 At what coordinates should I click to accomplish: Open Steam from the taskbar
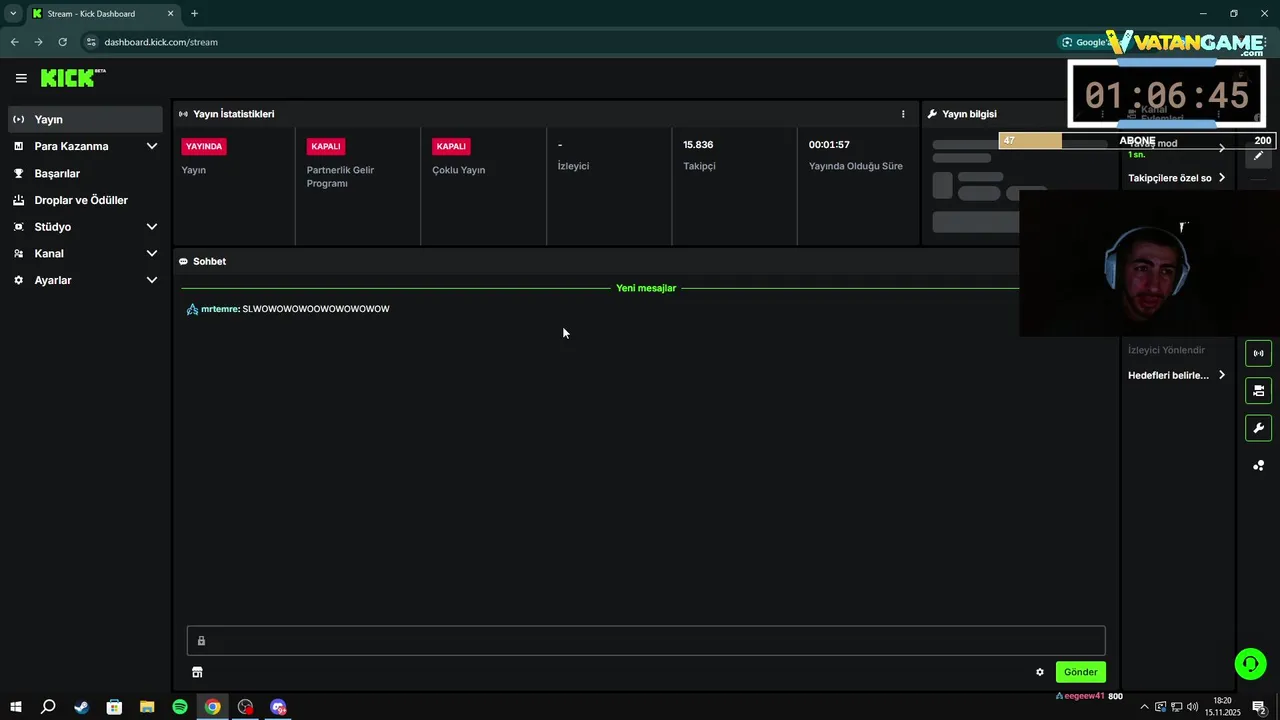81,707
